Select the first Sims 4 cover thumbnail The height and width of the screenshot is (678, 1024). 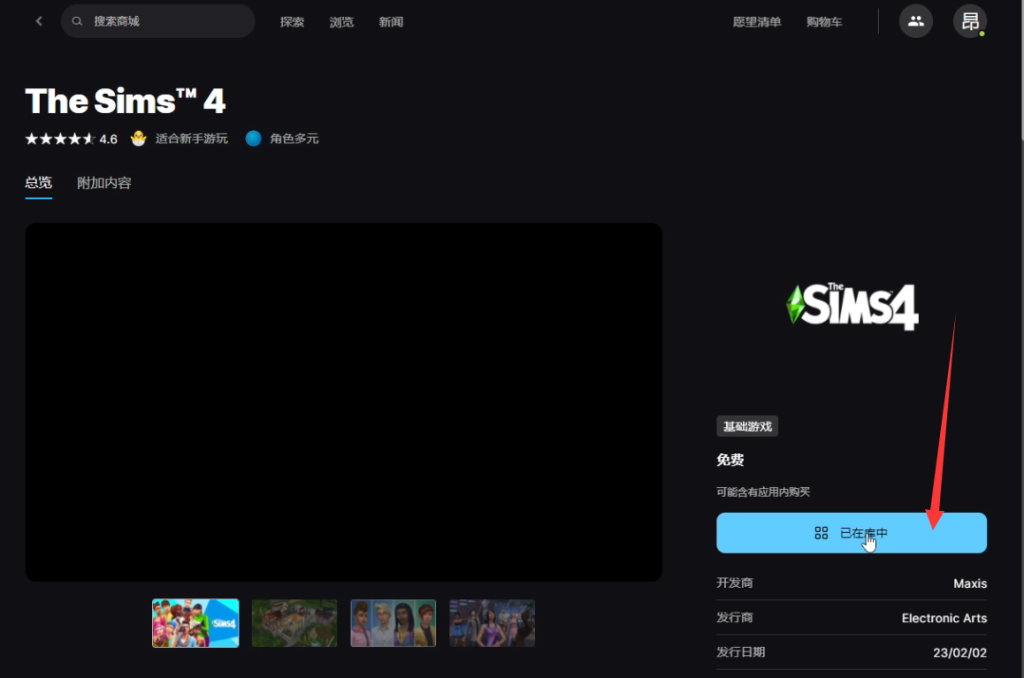195,623
